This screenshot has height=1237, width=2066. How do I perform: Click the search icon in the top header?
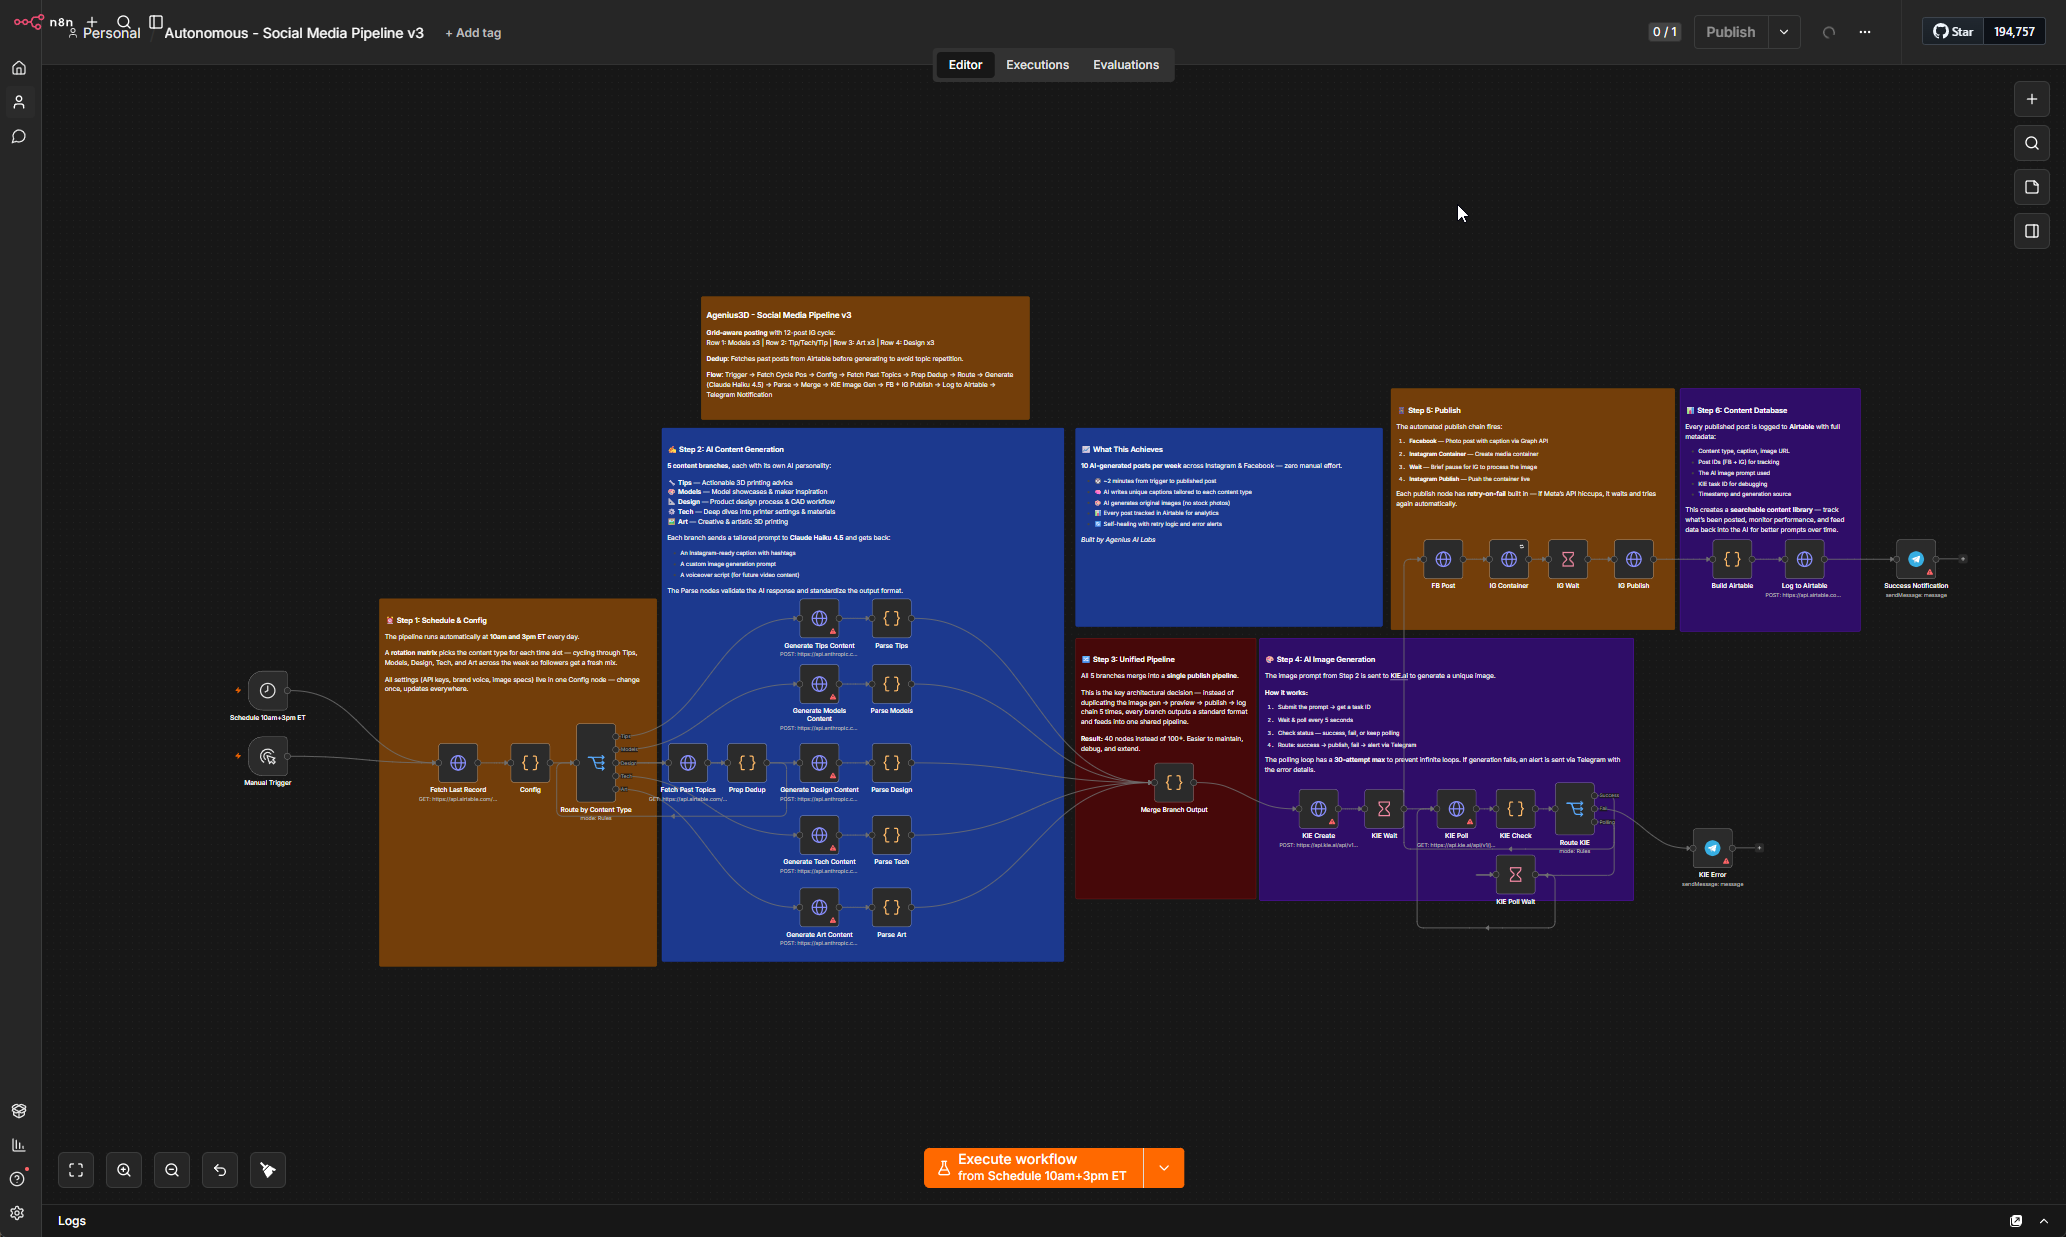coord(124,21)
